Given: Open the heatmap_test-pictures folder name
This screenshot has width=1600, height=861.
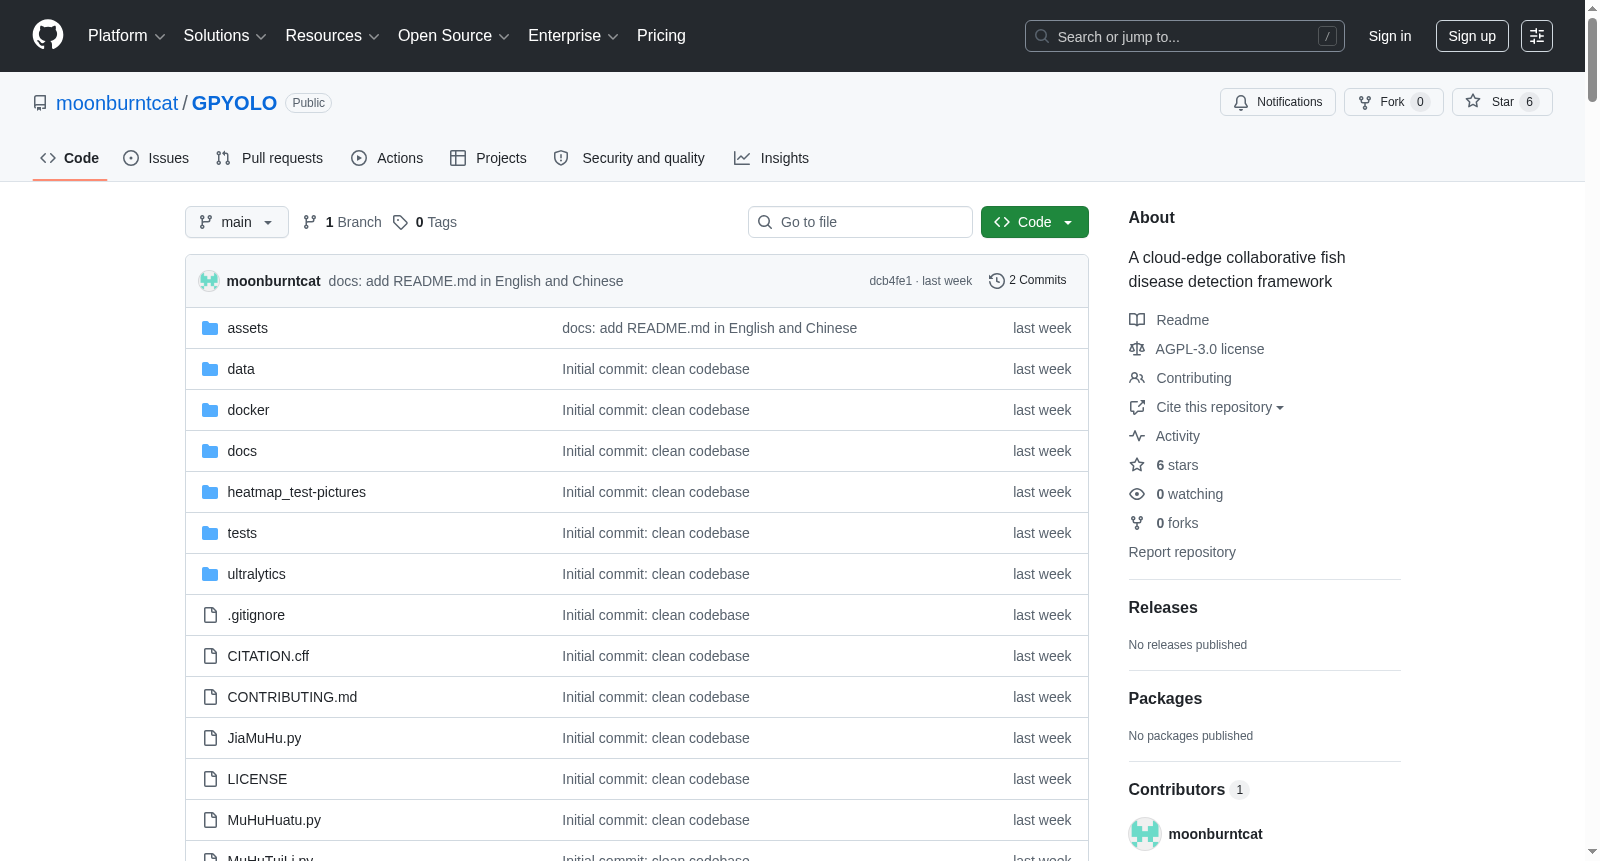Looking at the screenshot, I should tap(296, 492).
